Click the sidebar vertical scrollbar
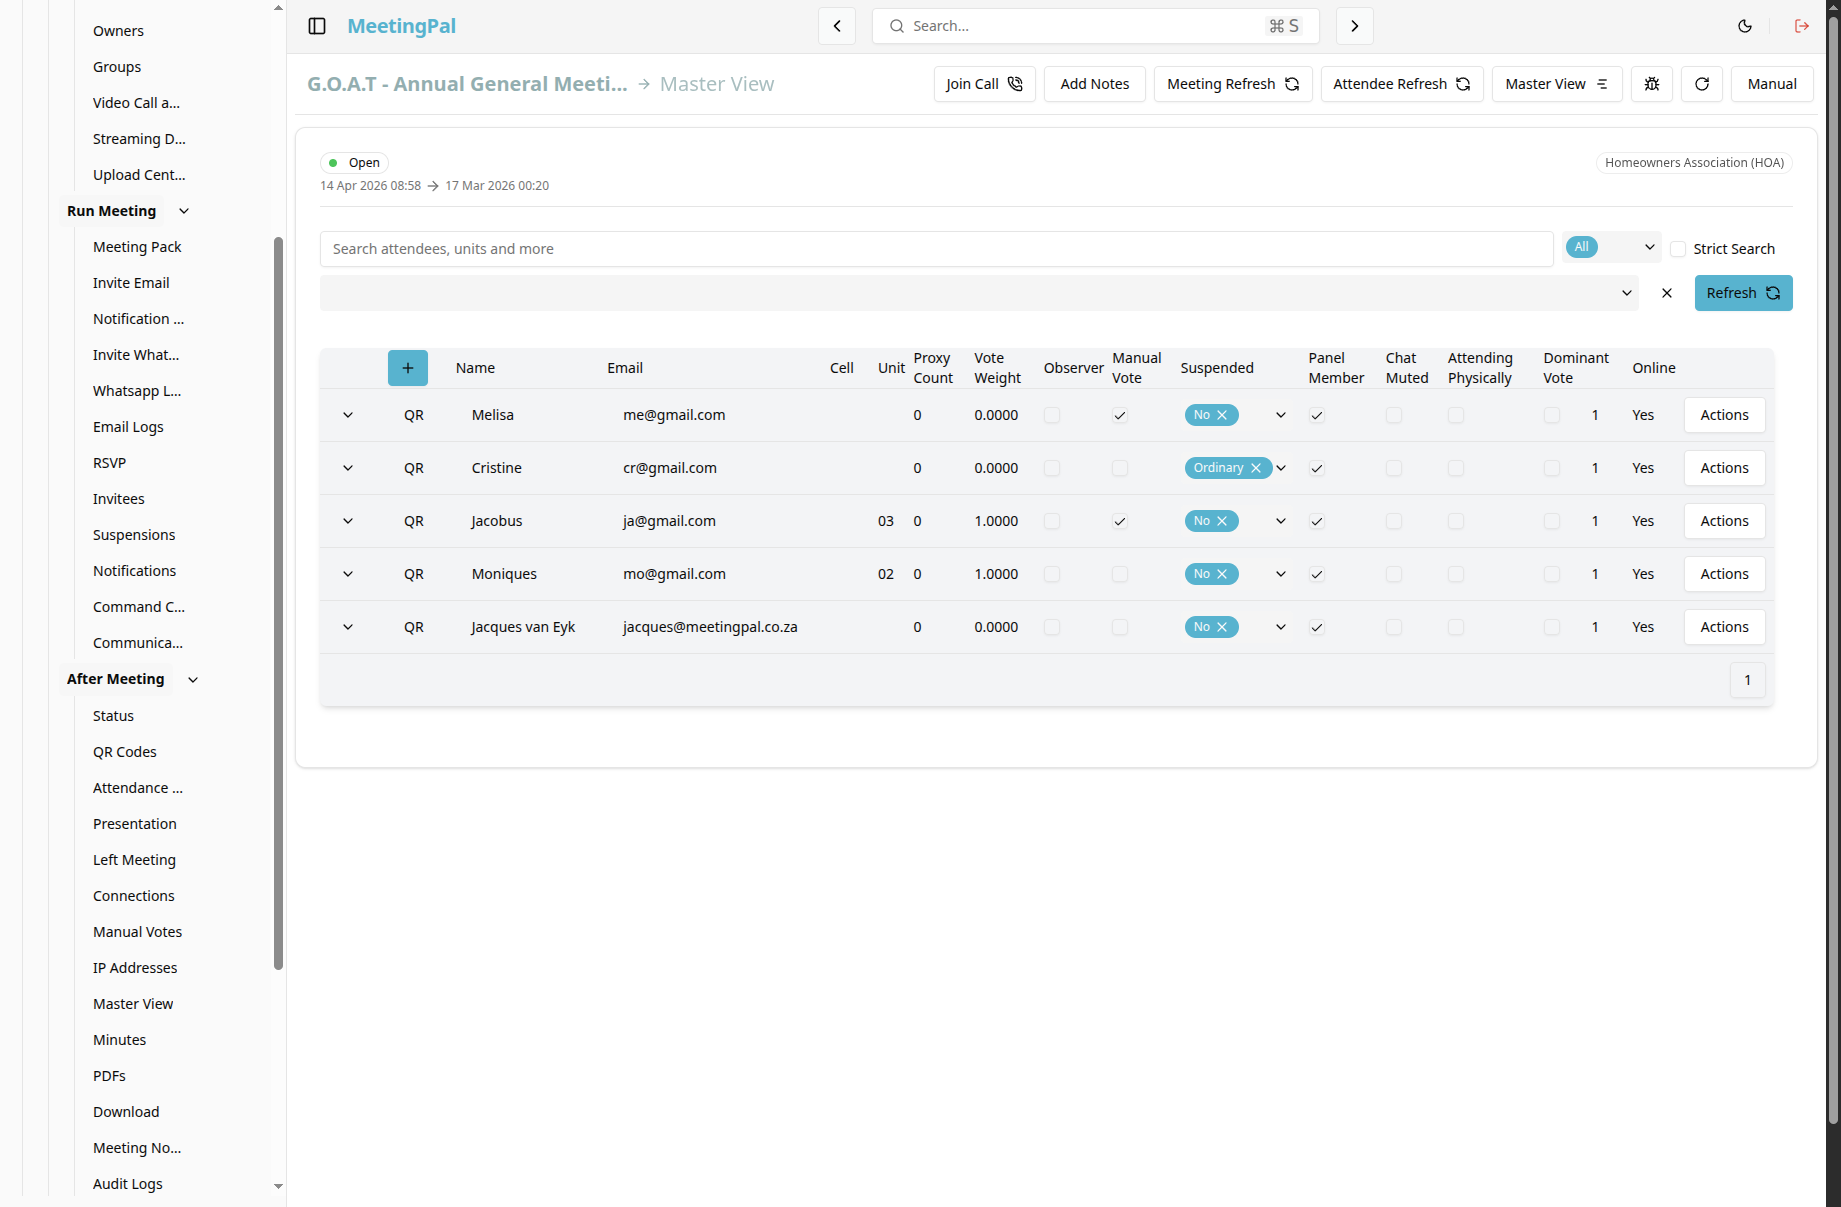This screenshot has height=1207, width=1841. point(278,603)
